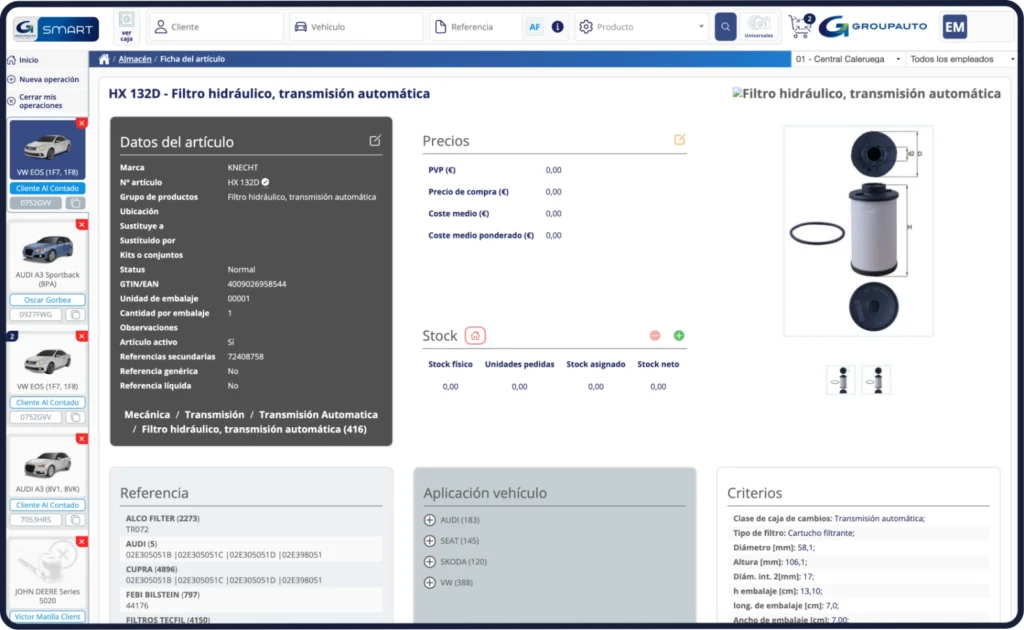This screenshot has width=1024, height=630.
Task: Copy icon beside plate 0927FWG
Action: (x=76, y=315)
